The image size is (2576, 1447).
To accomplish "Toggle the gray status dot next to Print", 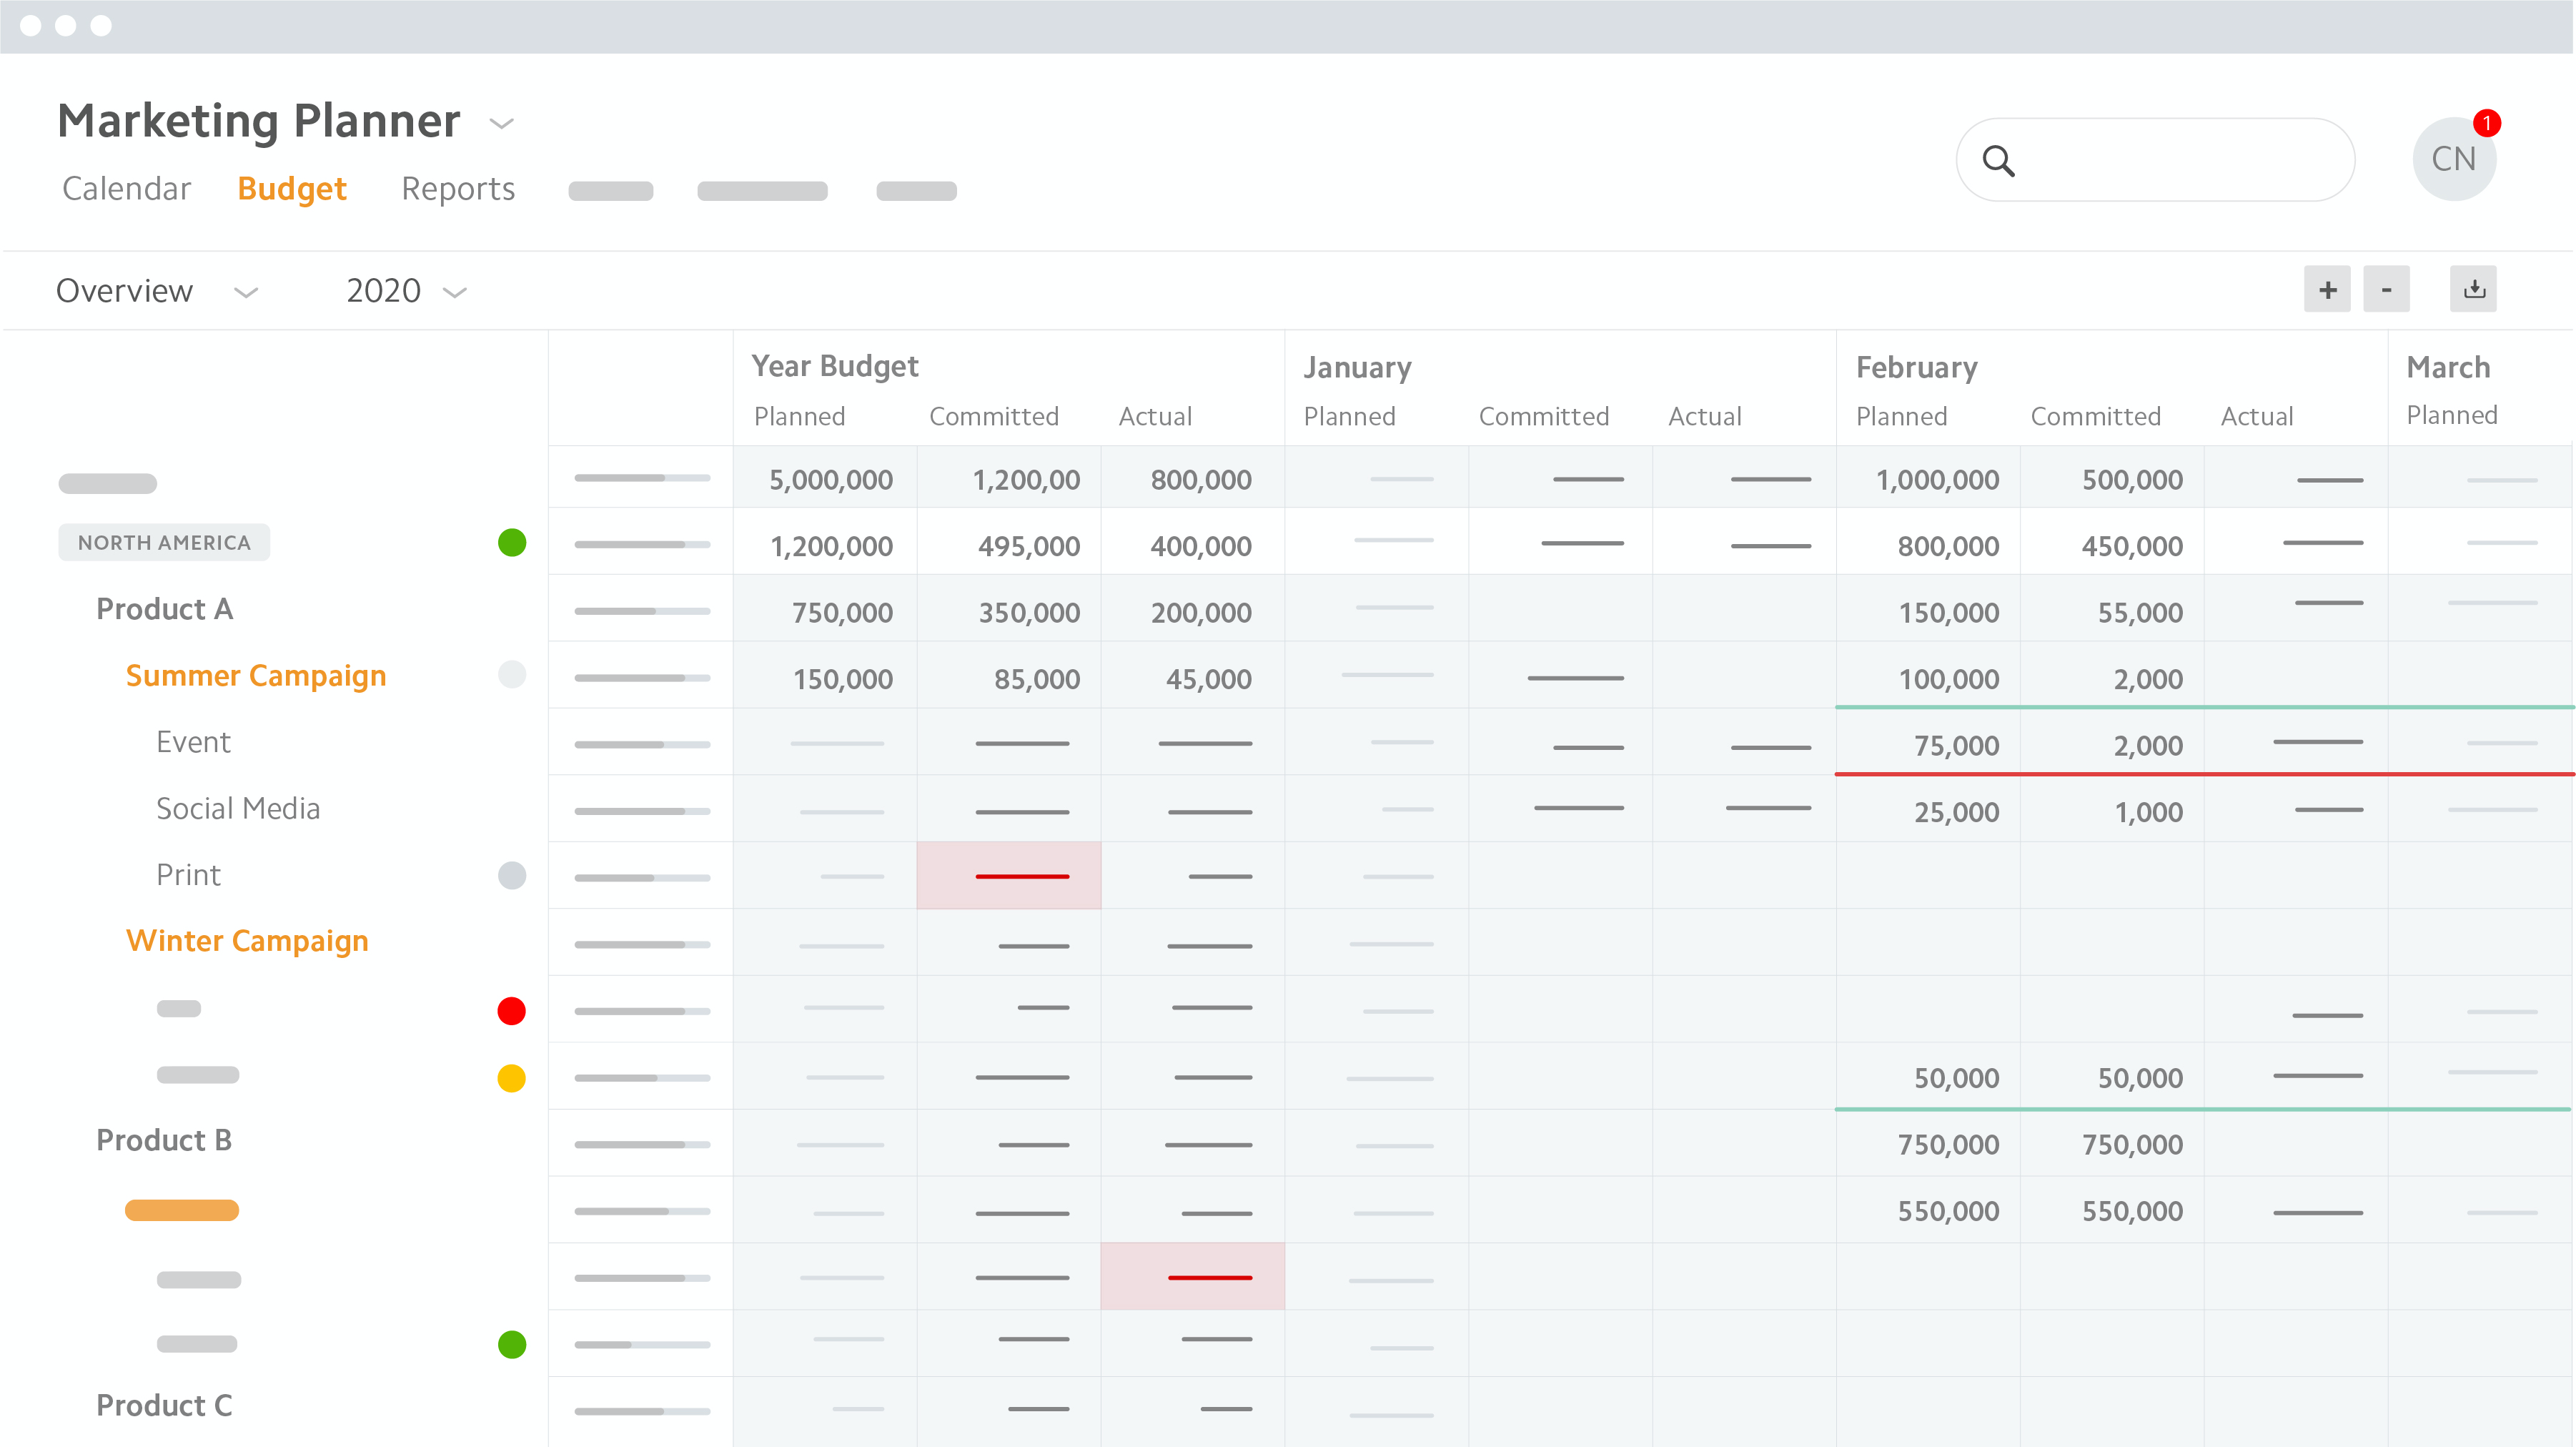I will coord(512,876).
